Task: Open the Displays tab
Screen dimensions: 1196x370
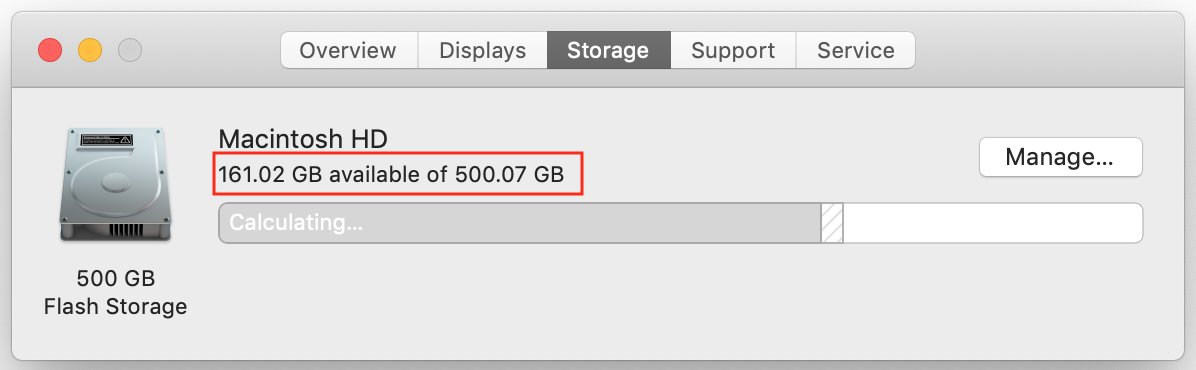Action: point(482,50)
